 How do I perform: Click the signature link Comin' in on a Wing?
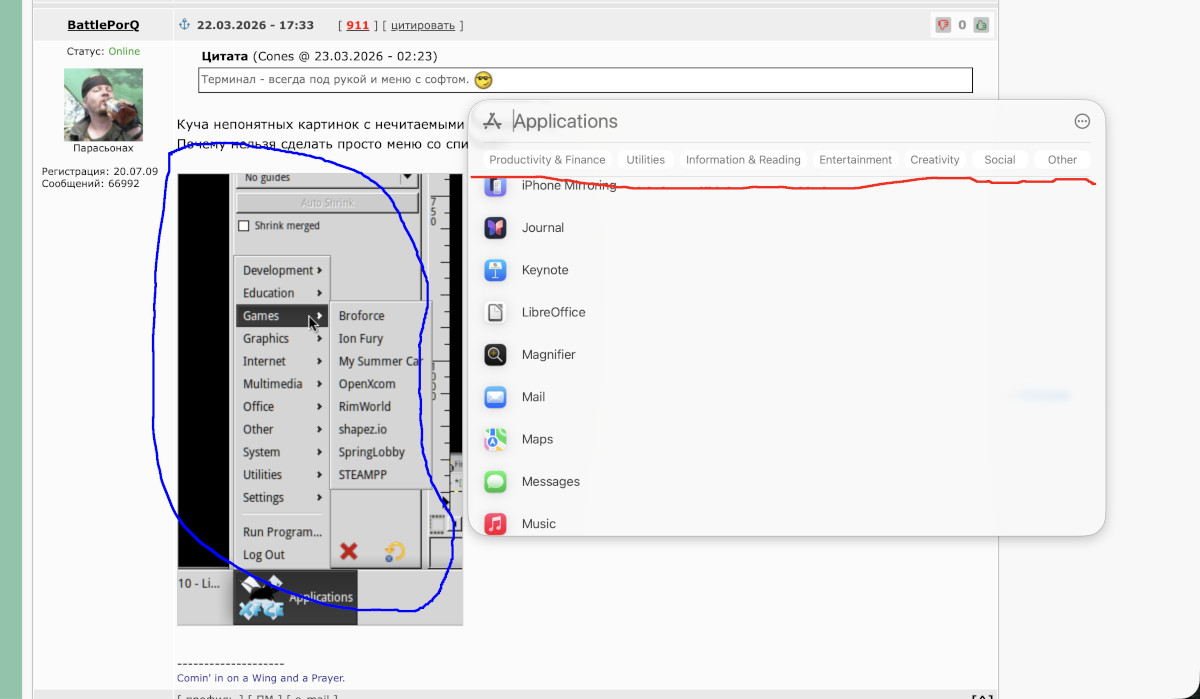tap(261, 678)
